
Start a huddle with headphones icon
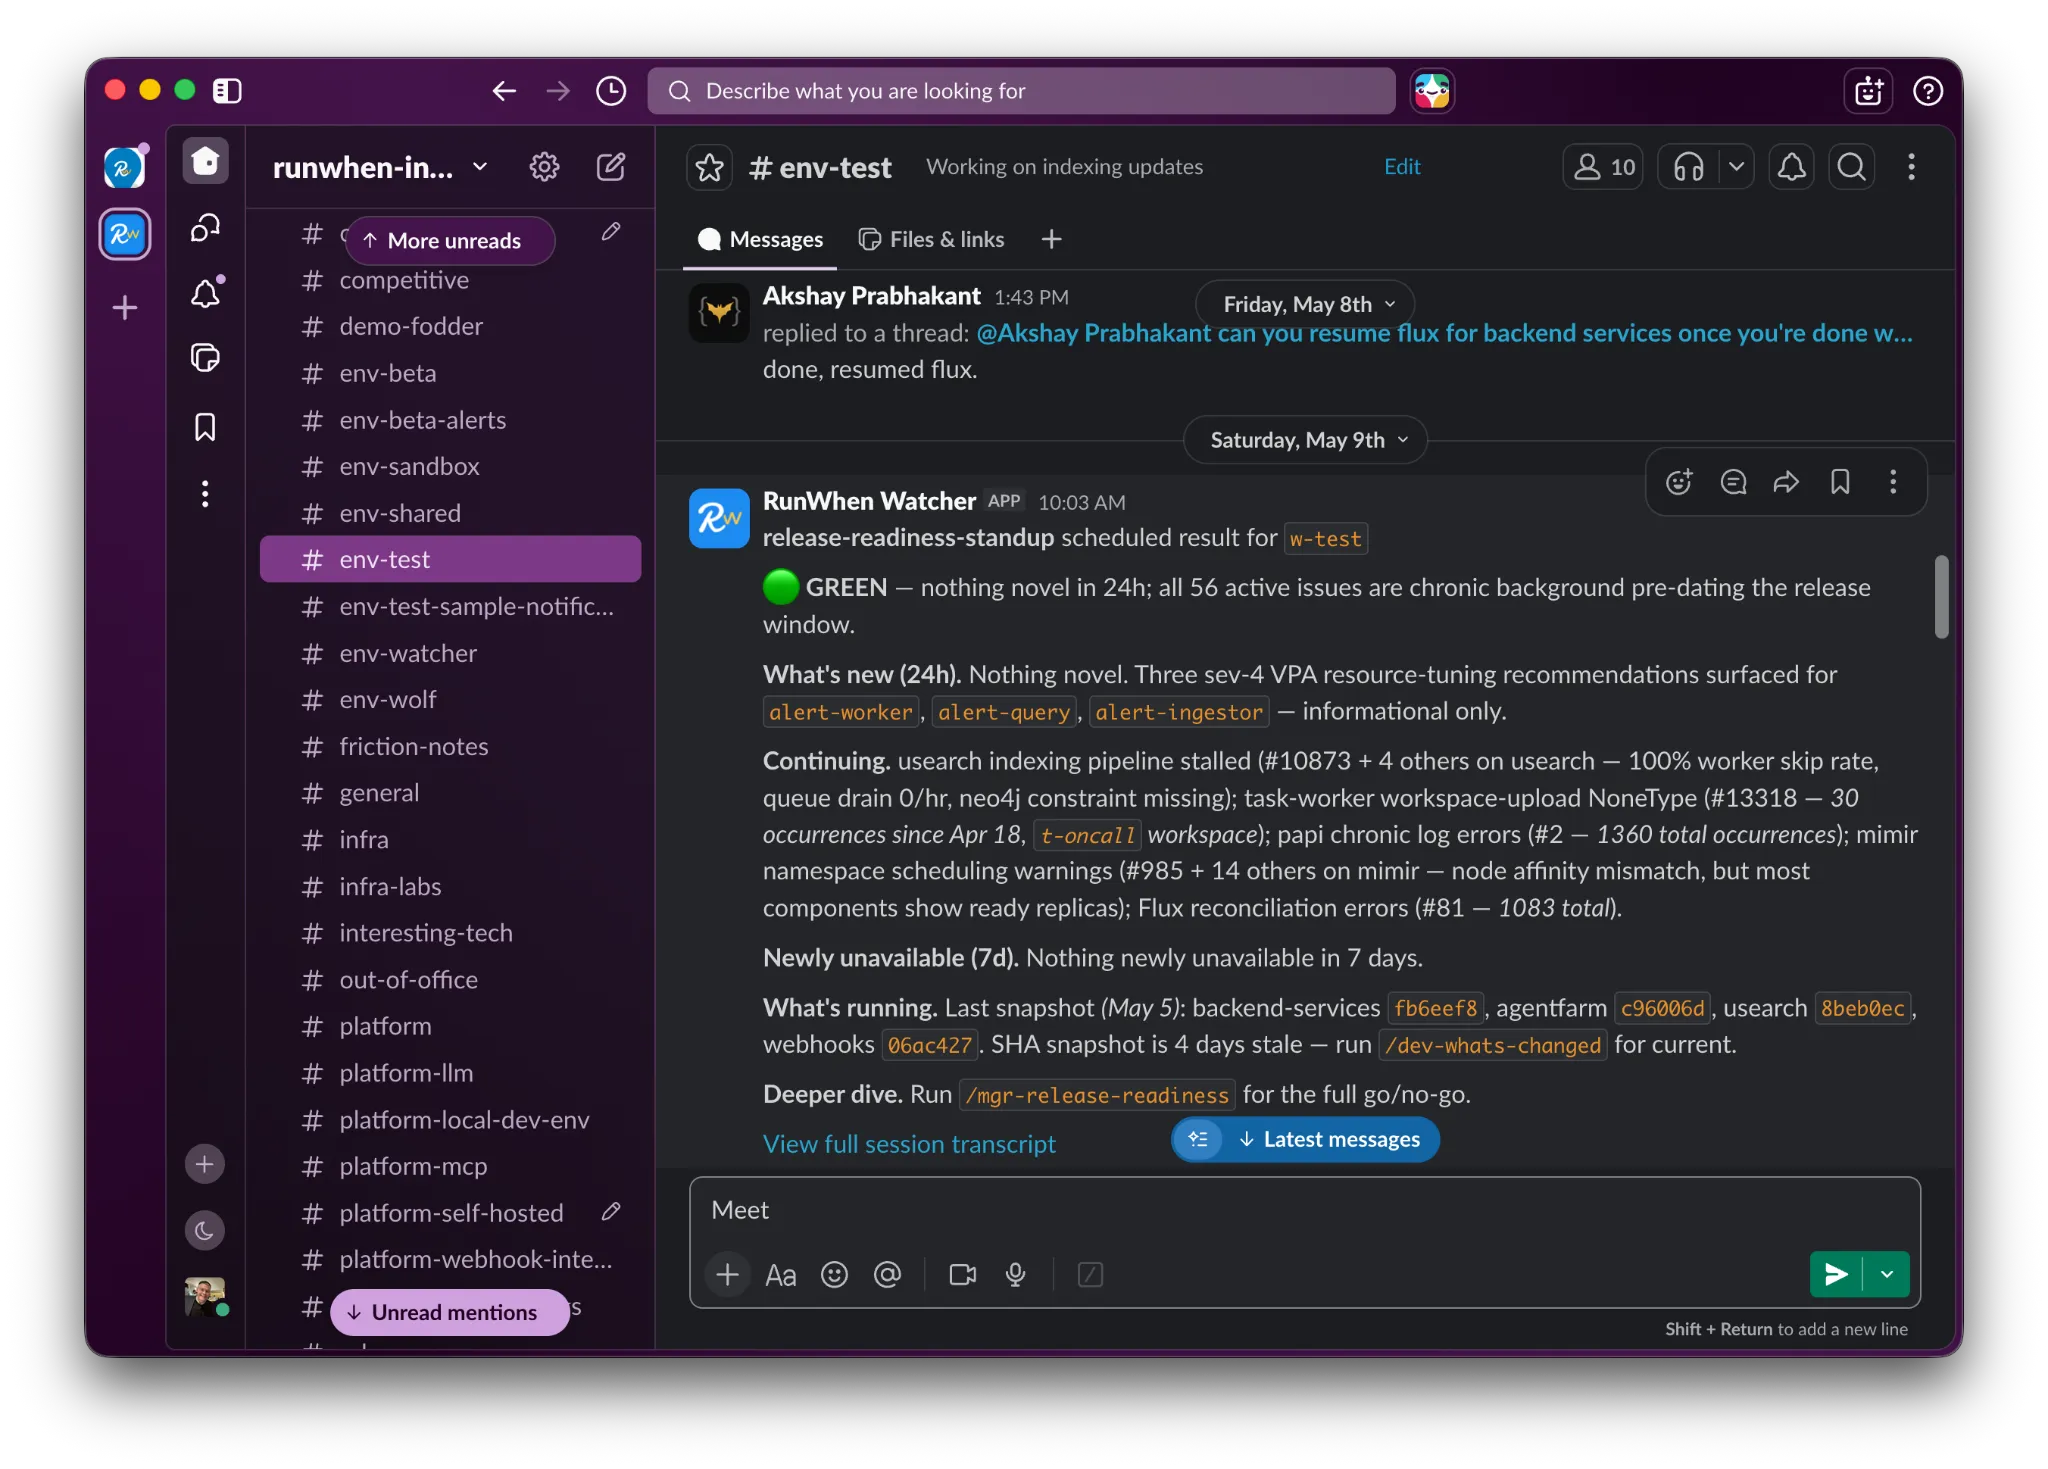(1689, 167)
